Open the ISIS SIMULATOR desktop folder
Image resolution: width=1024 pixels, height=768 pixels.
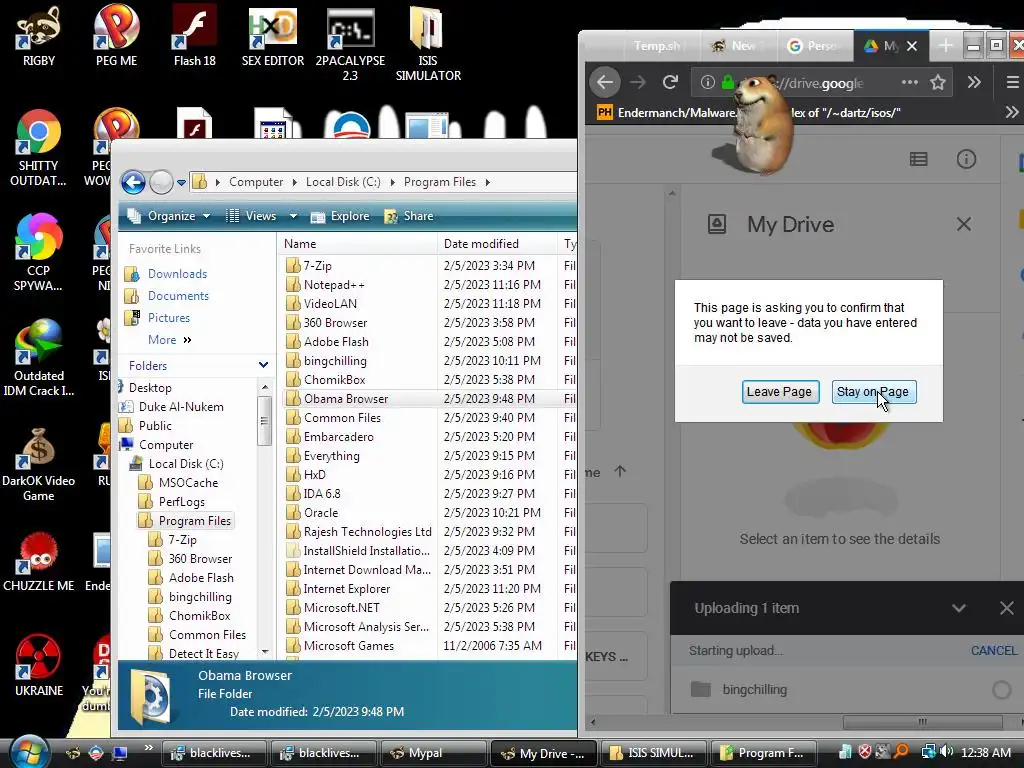pyautogui.click(x=428, y=44)
